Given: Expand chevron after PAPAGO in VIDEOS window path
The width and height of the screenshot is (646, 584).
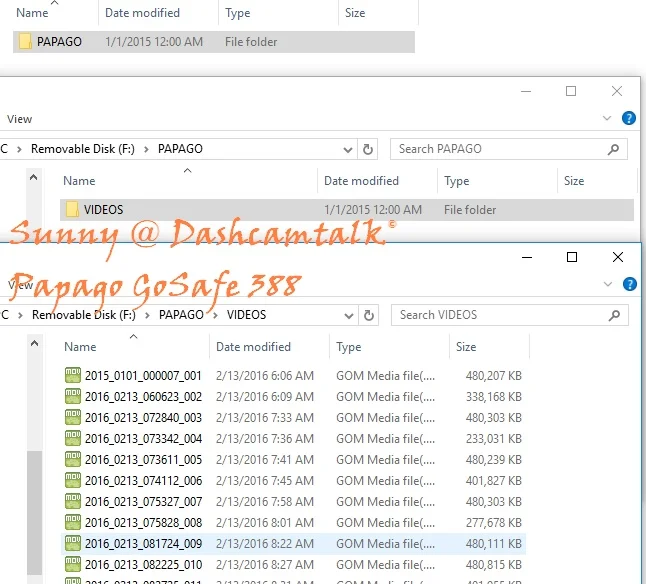Looking at the screenshot, I should (215, 315).
